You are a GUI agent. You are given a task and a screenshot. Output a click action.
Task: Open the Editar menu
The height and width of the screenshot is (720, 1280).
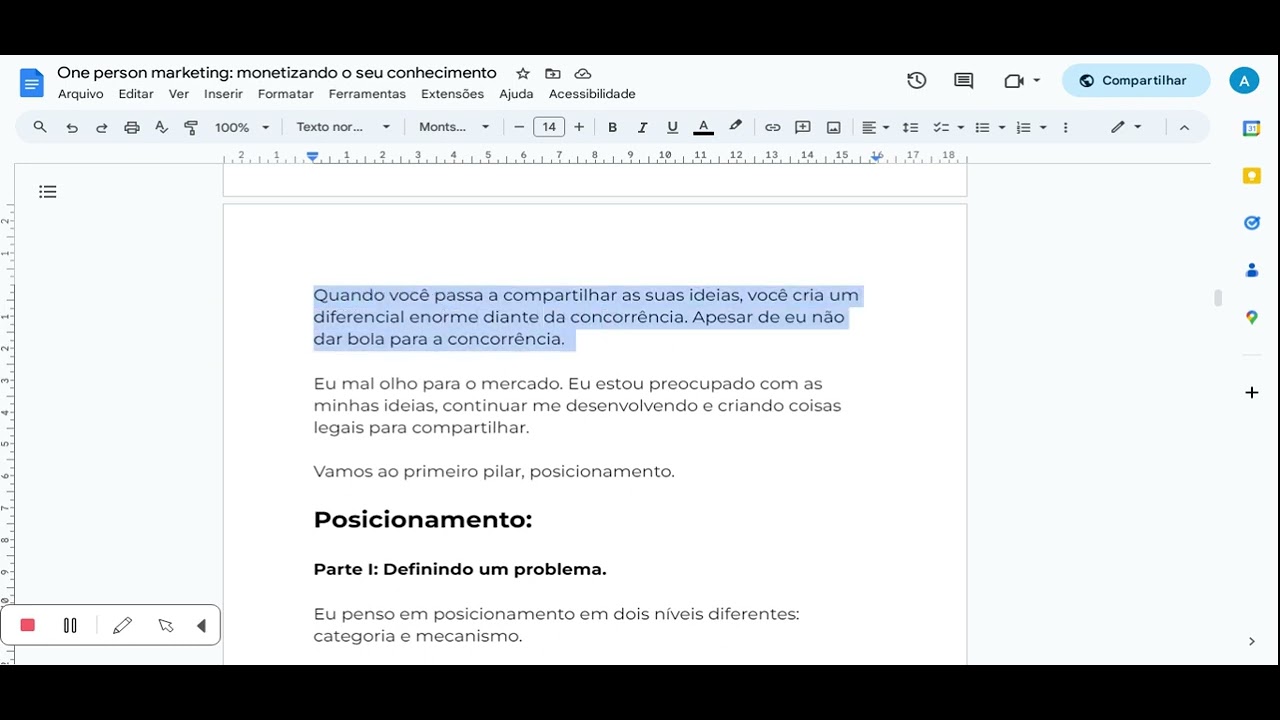(x=136, y=94)
